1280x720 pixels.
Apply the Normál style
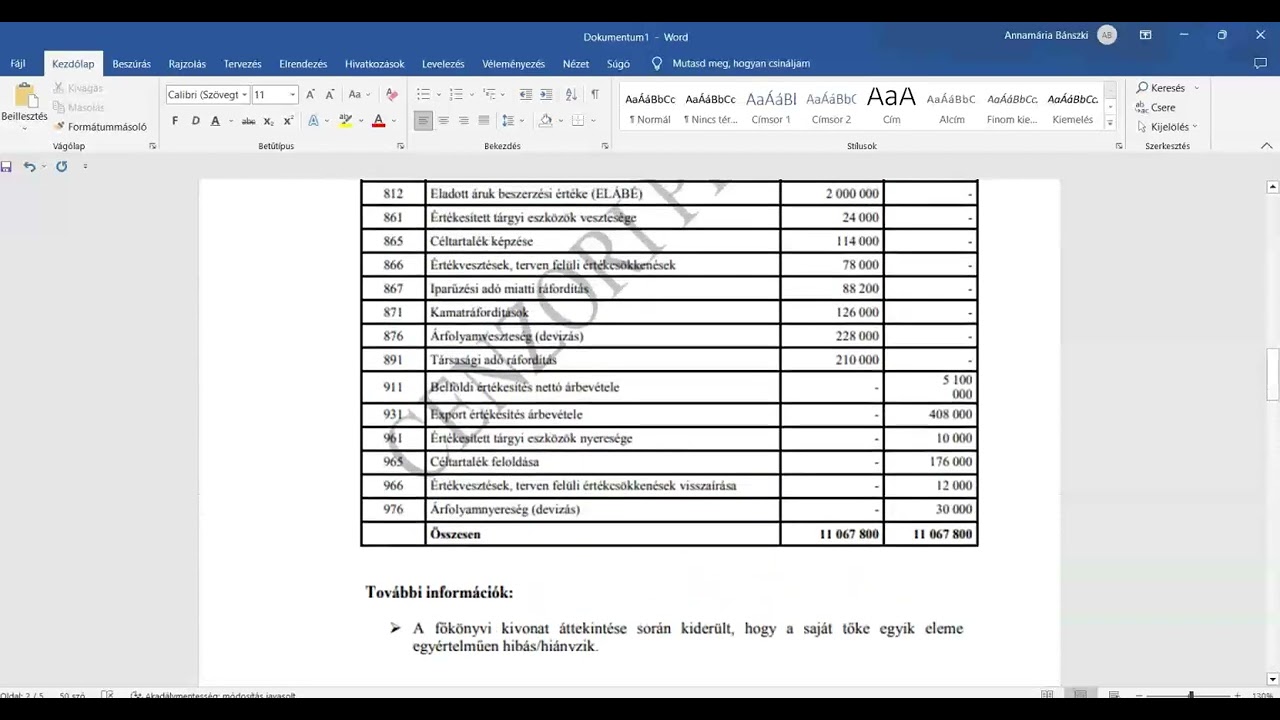coord(650,107)
